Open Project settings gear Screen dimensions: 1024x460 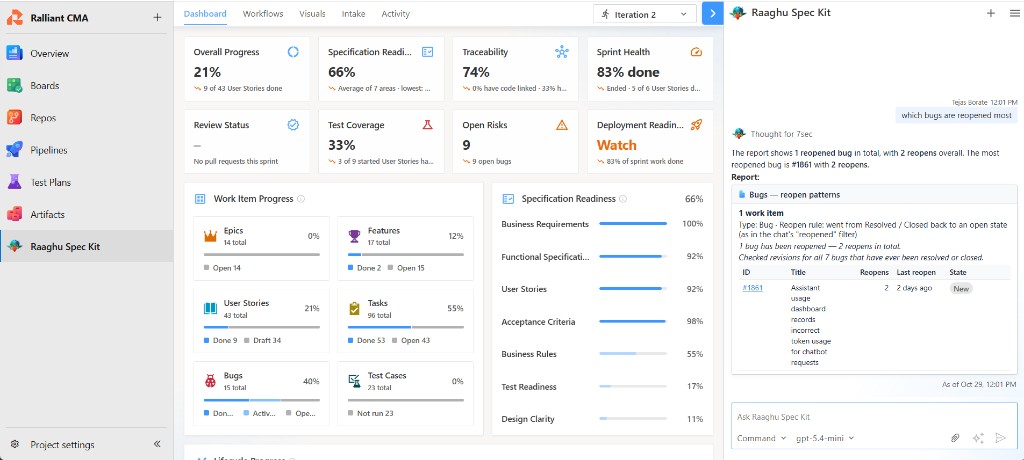pos(14,444)
